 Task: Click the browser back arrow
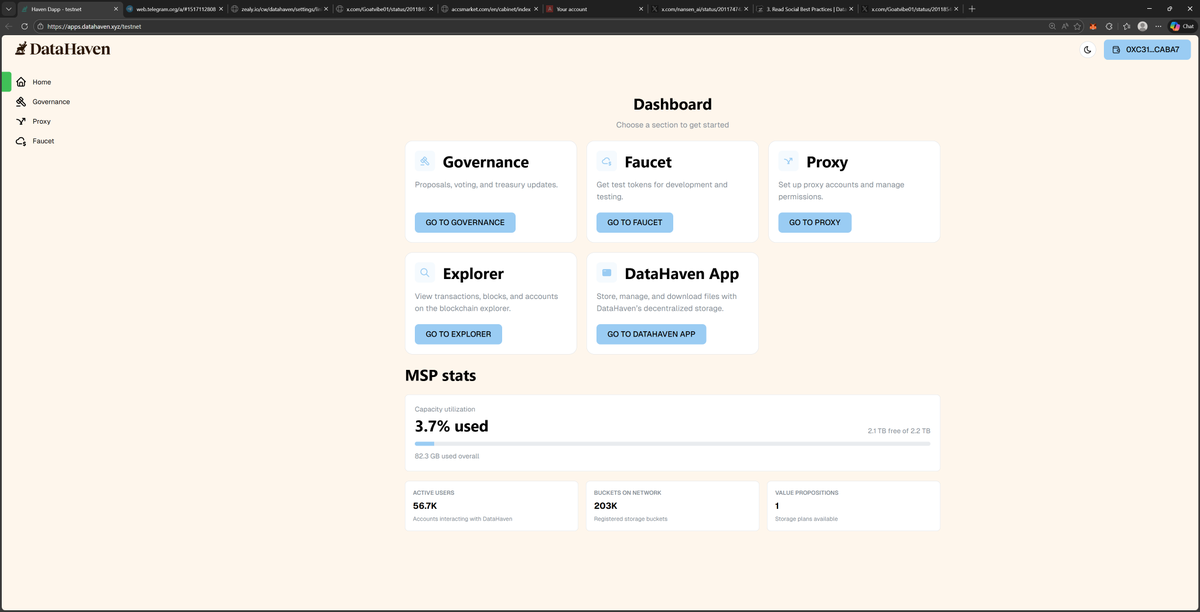[9, 26]
